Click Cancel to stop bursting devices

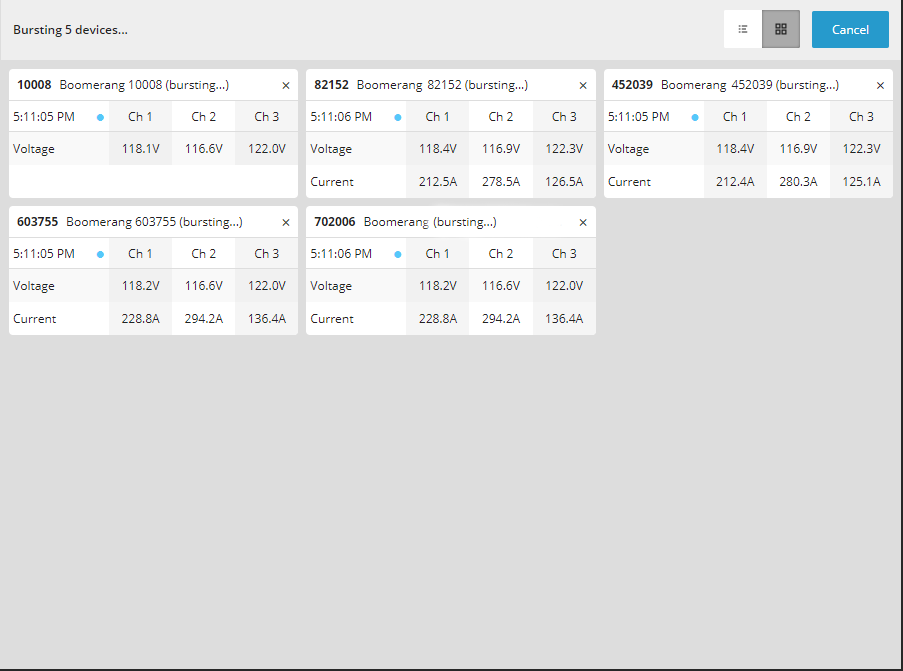[x=850, y=29]
